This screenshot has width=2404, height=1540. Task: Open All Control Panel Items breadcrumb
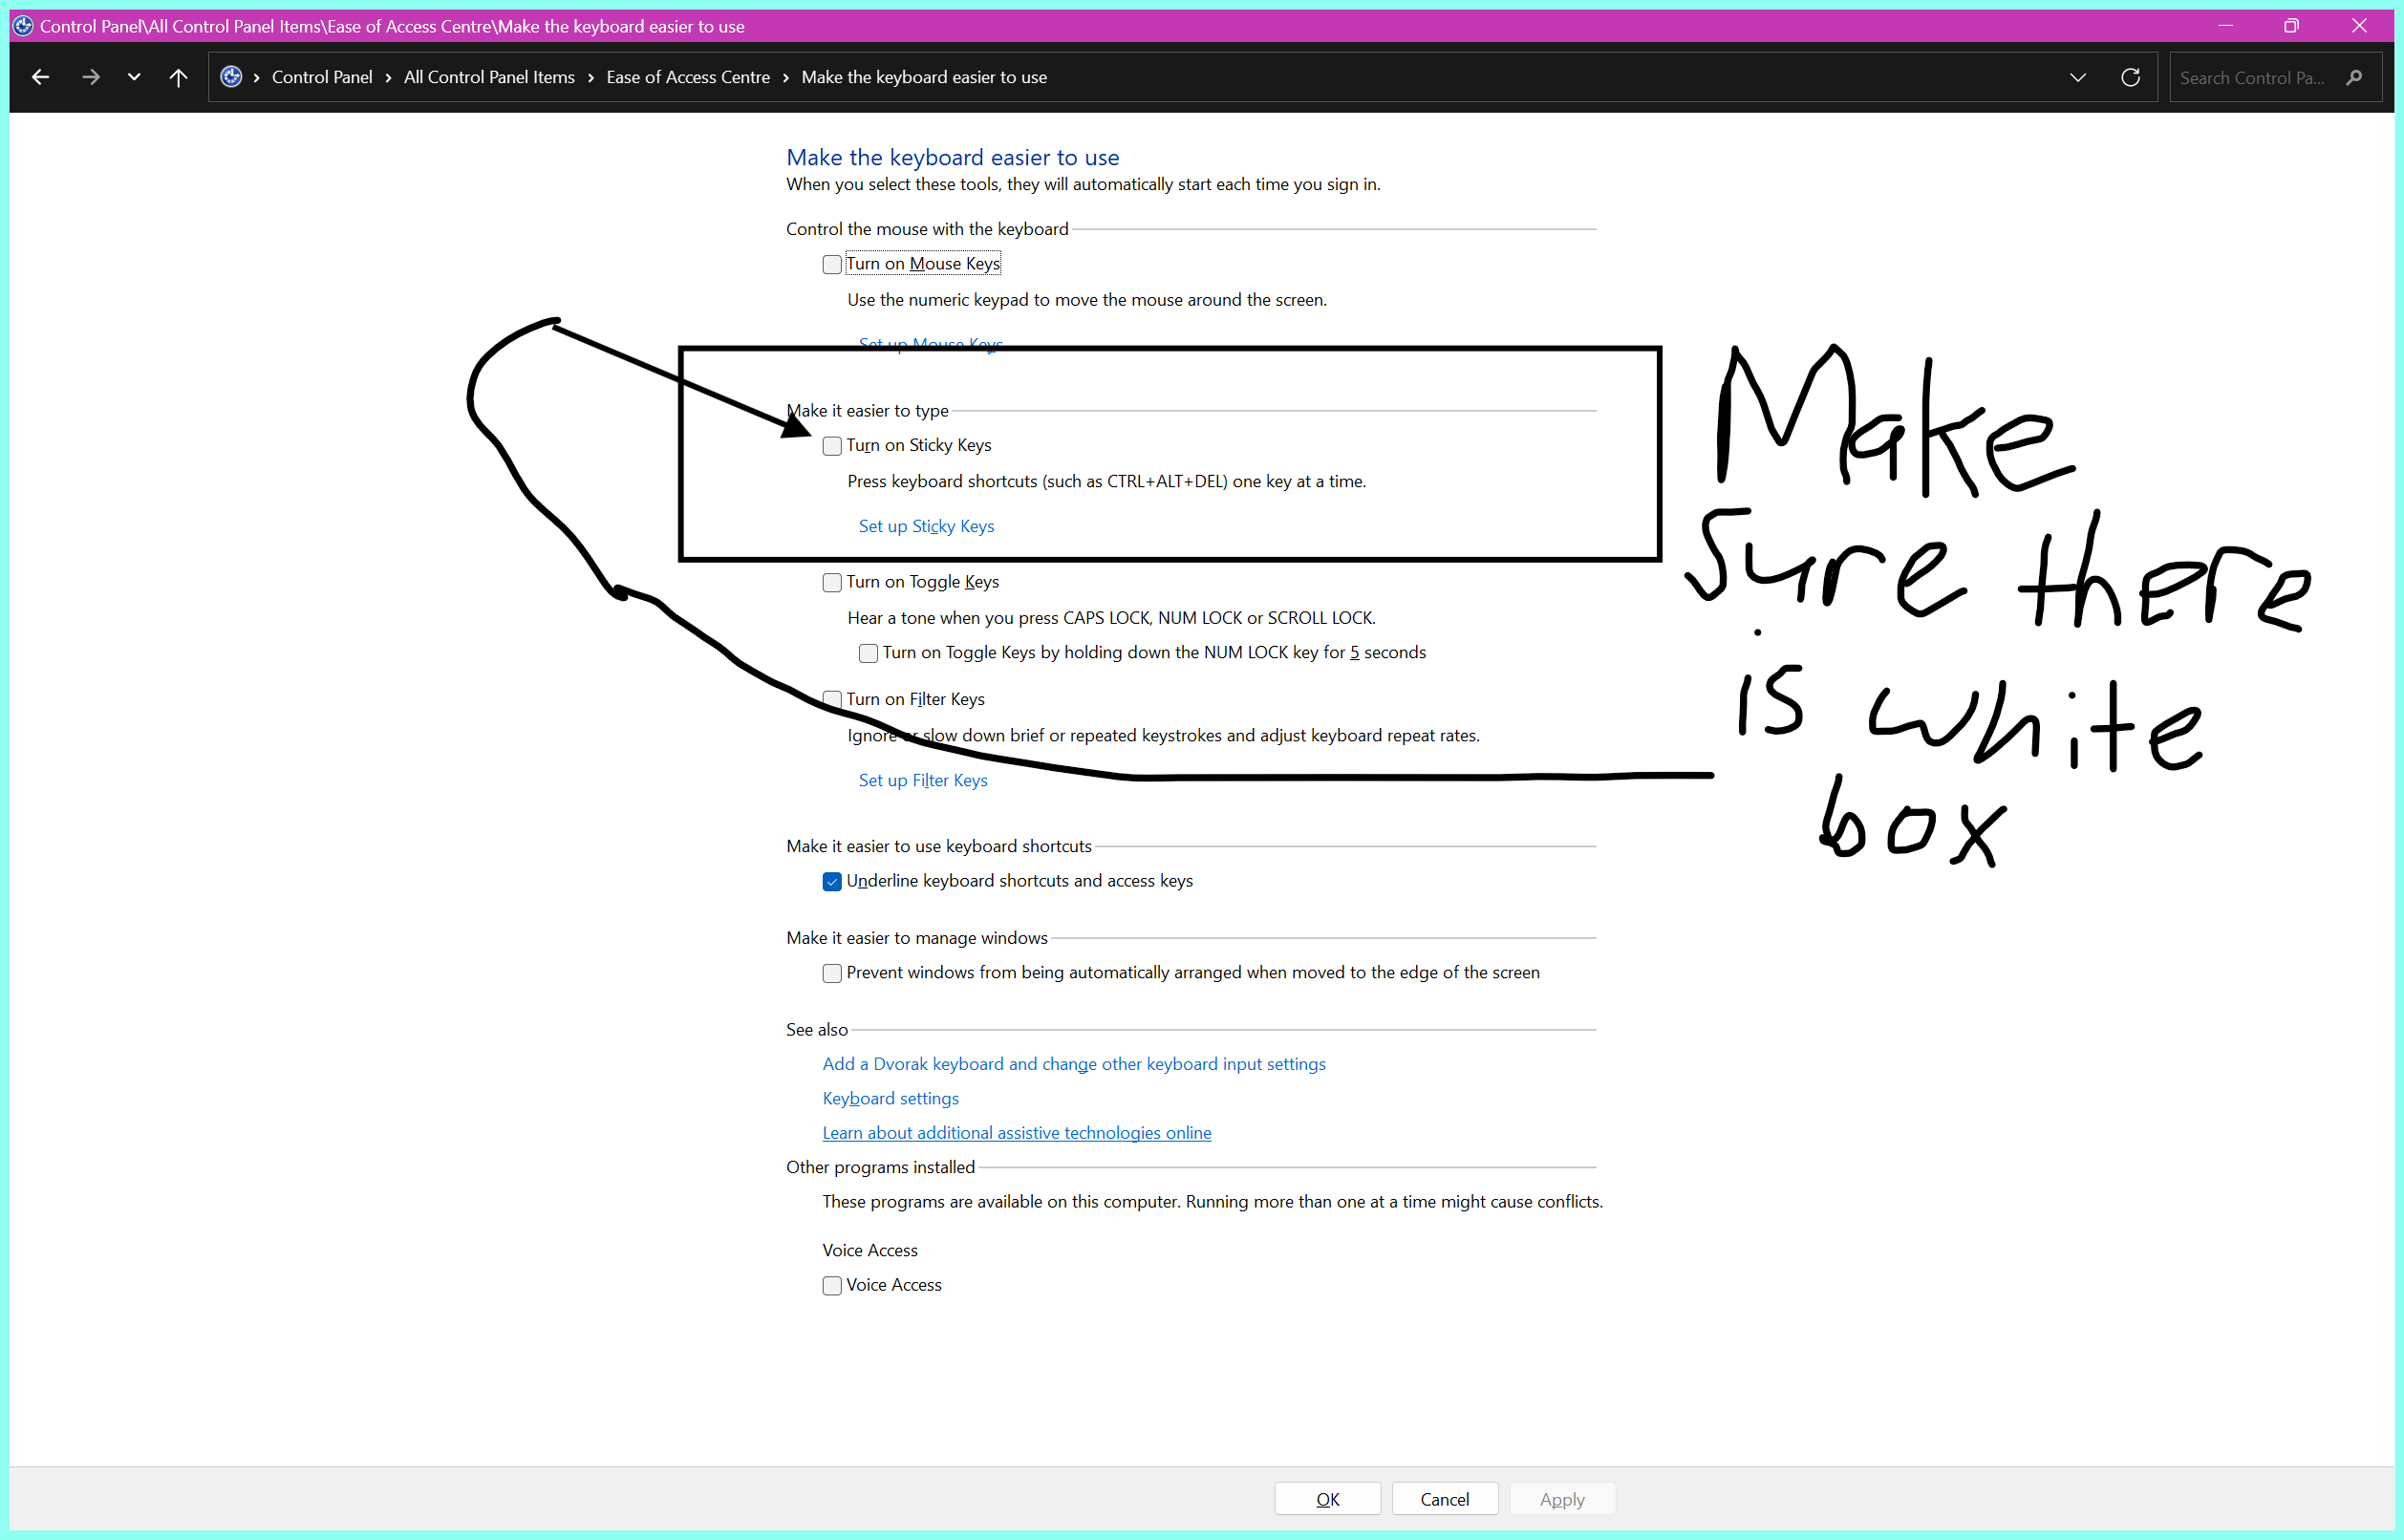488,77
